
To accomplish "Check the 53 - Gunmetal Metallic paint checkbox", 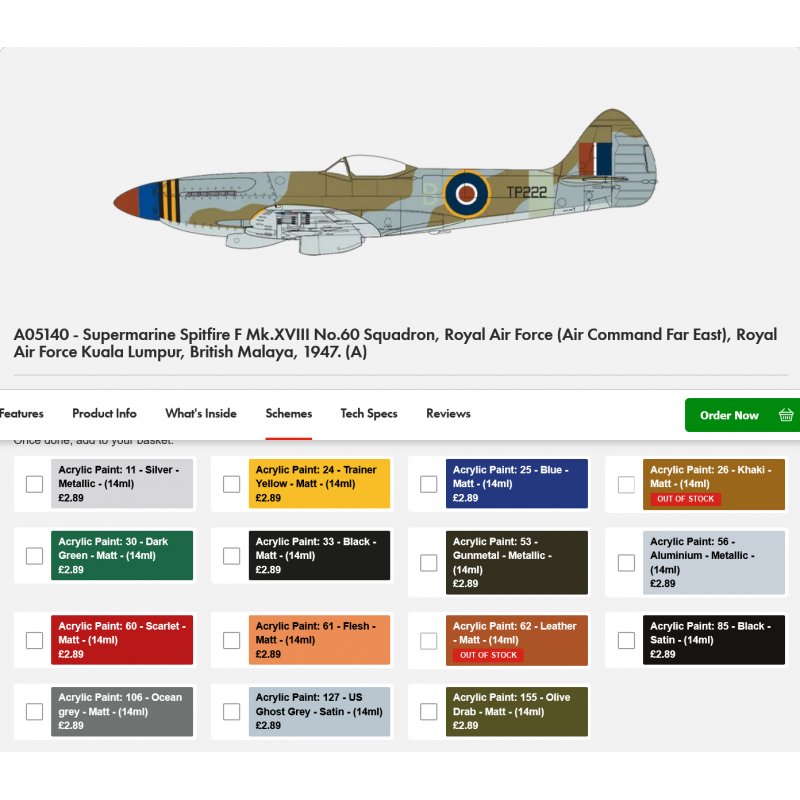I will coord(429,563).
